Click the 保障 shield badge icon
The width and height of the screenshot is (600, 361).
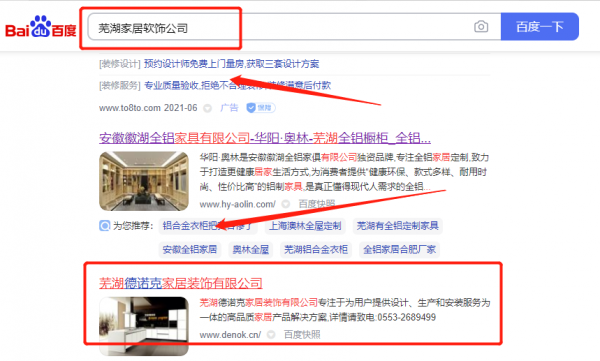coord(261,108)
